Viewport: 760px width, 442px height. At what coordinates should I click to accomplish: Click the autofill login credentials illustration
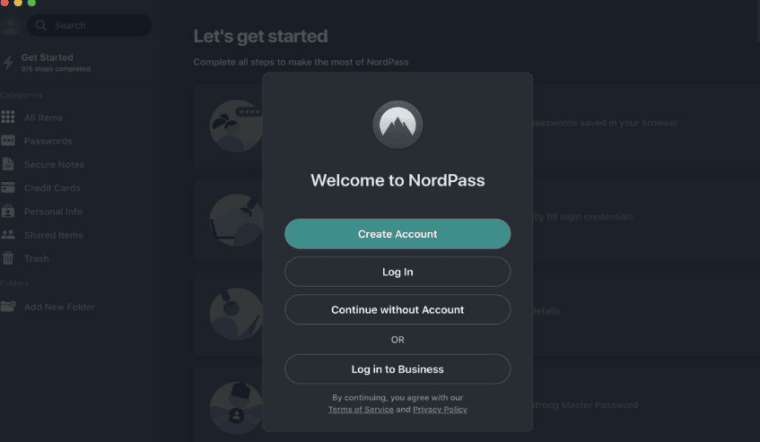click(236, 220)
